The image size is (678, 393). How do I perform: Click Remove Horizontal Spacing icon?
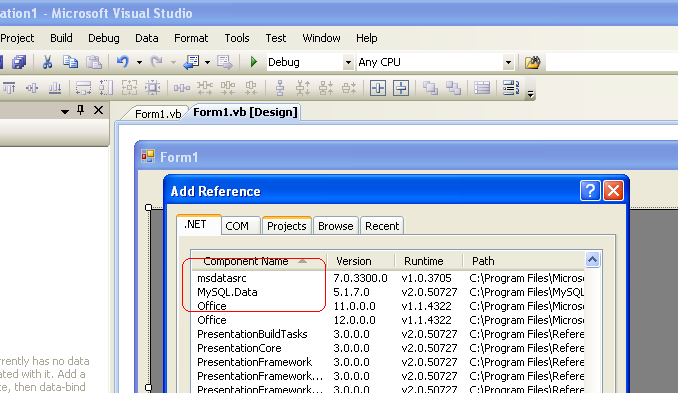pos(251,88)
